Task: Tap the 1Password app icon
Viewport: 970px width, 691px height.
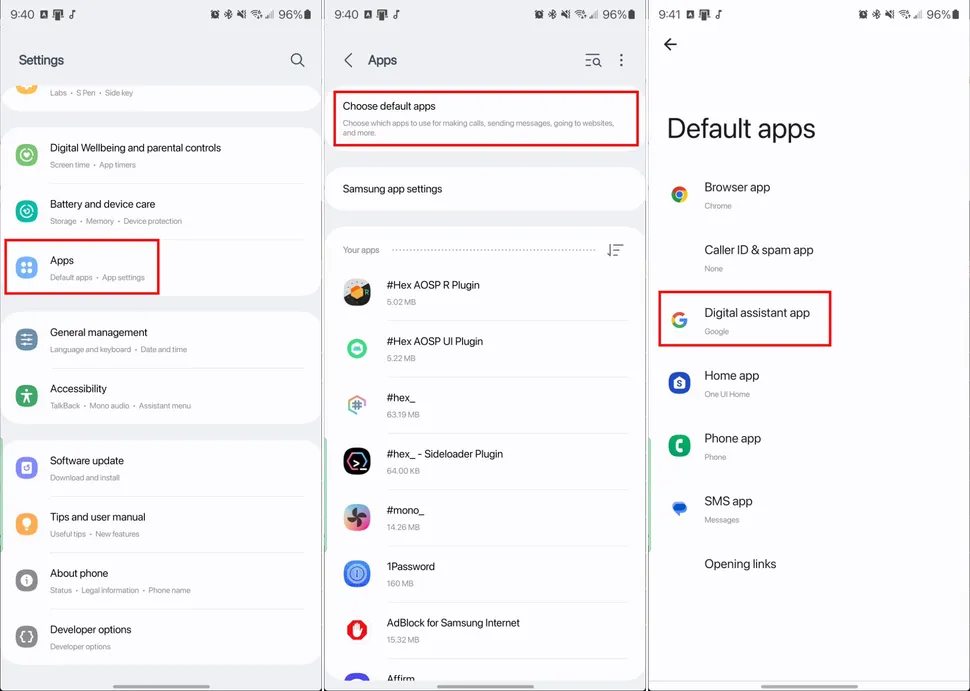Action: (357, 574)
